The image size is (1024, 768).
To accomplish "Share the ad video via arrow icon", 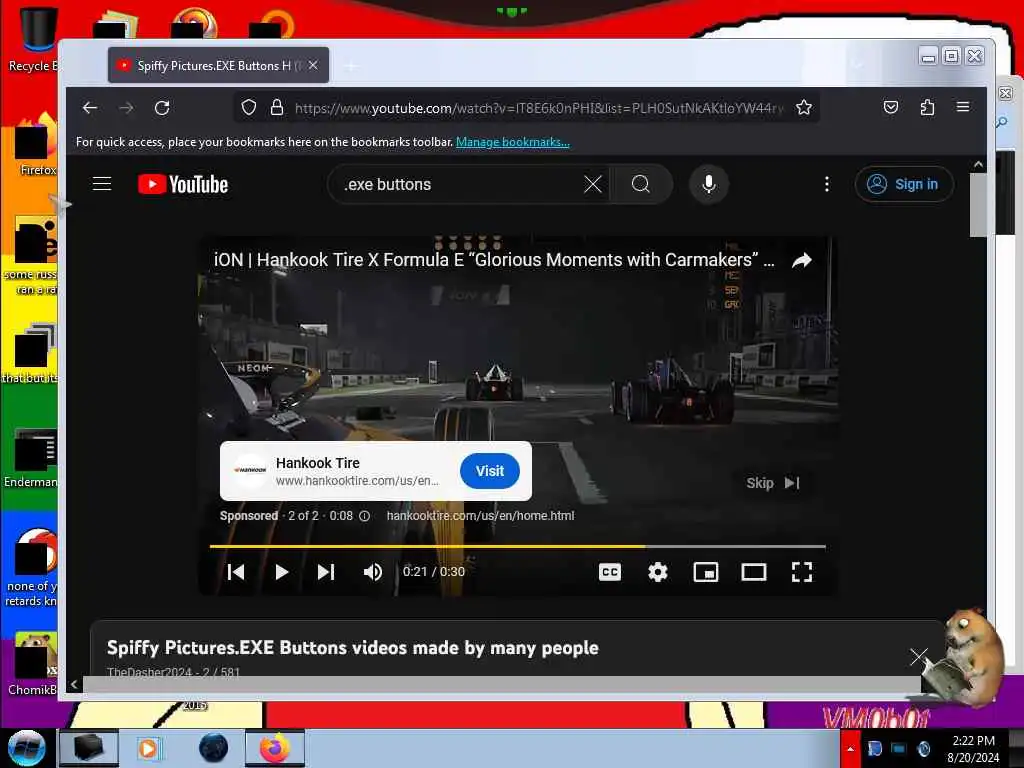I will [x=801, y=261].
